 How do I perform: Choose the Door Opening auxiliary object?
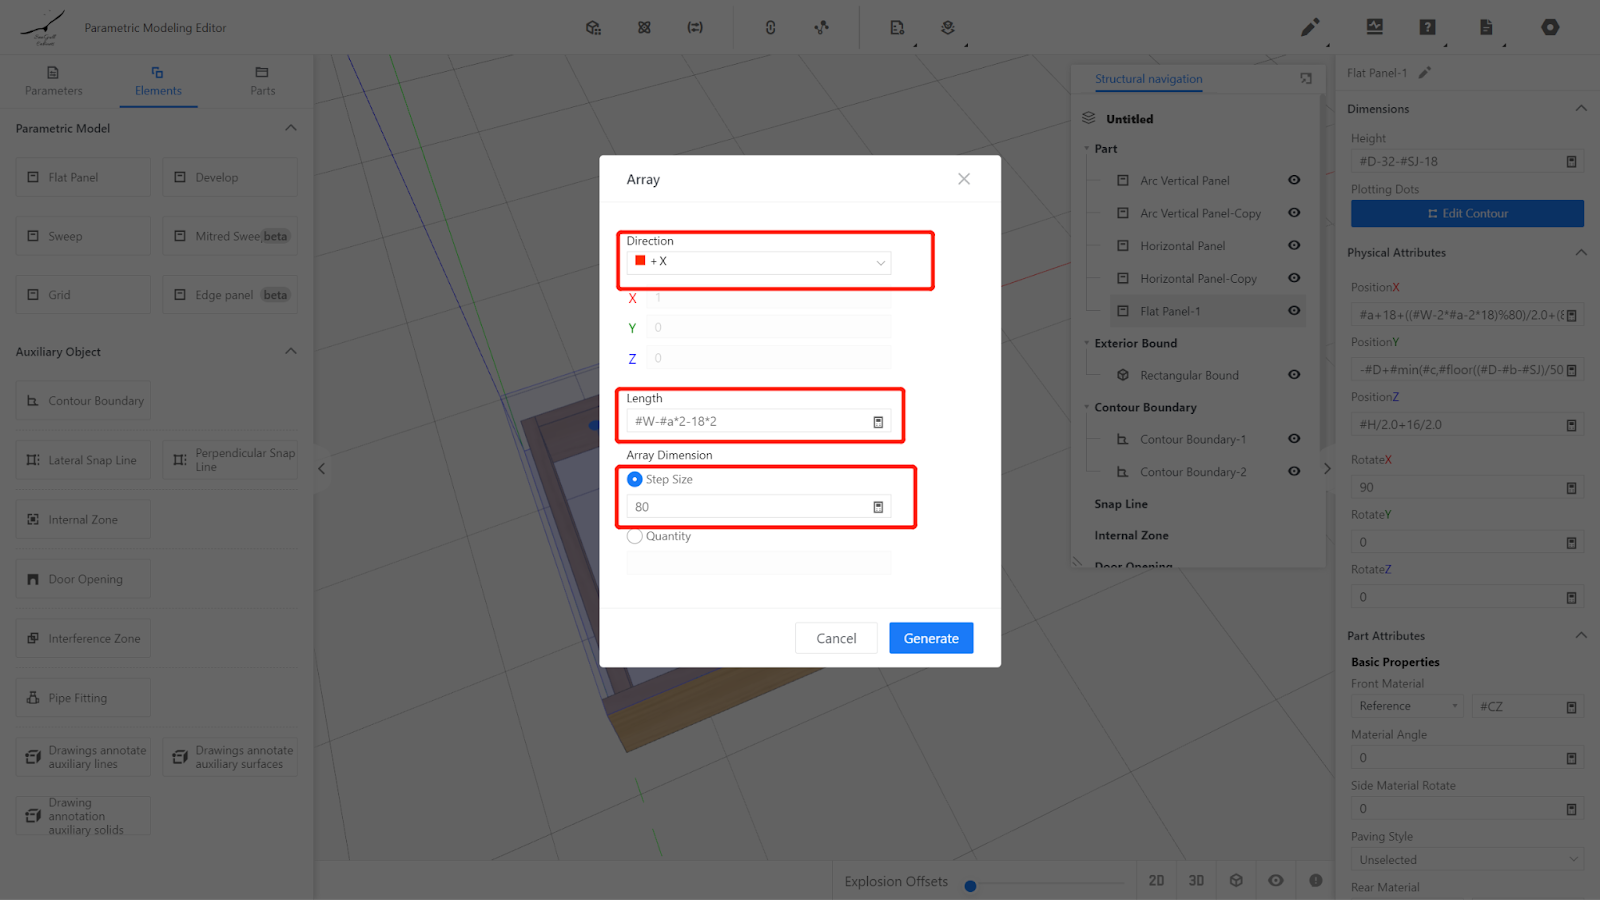tap(83, 579)
